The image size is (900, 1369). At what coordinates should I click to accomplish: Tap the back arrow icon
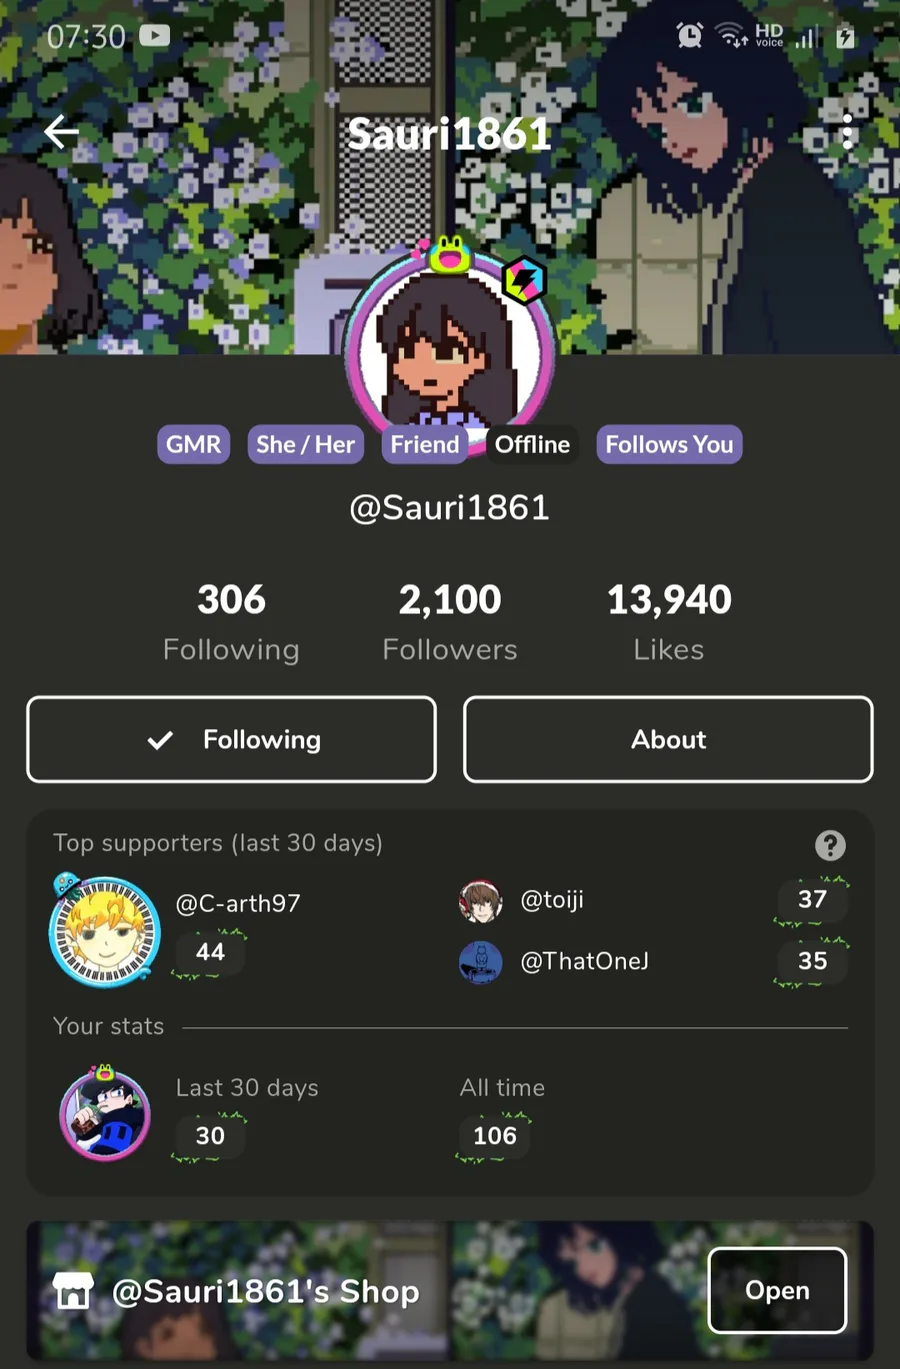(x=62, y=132)
